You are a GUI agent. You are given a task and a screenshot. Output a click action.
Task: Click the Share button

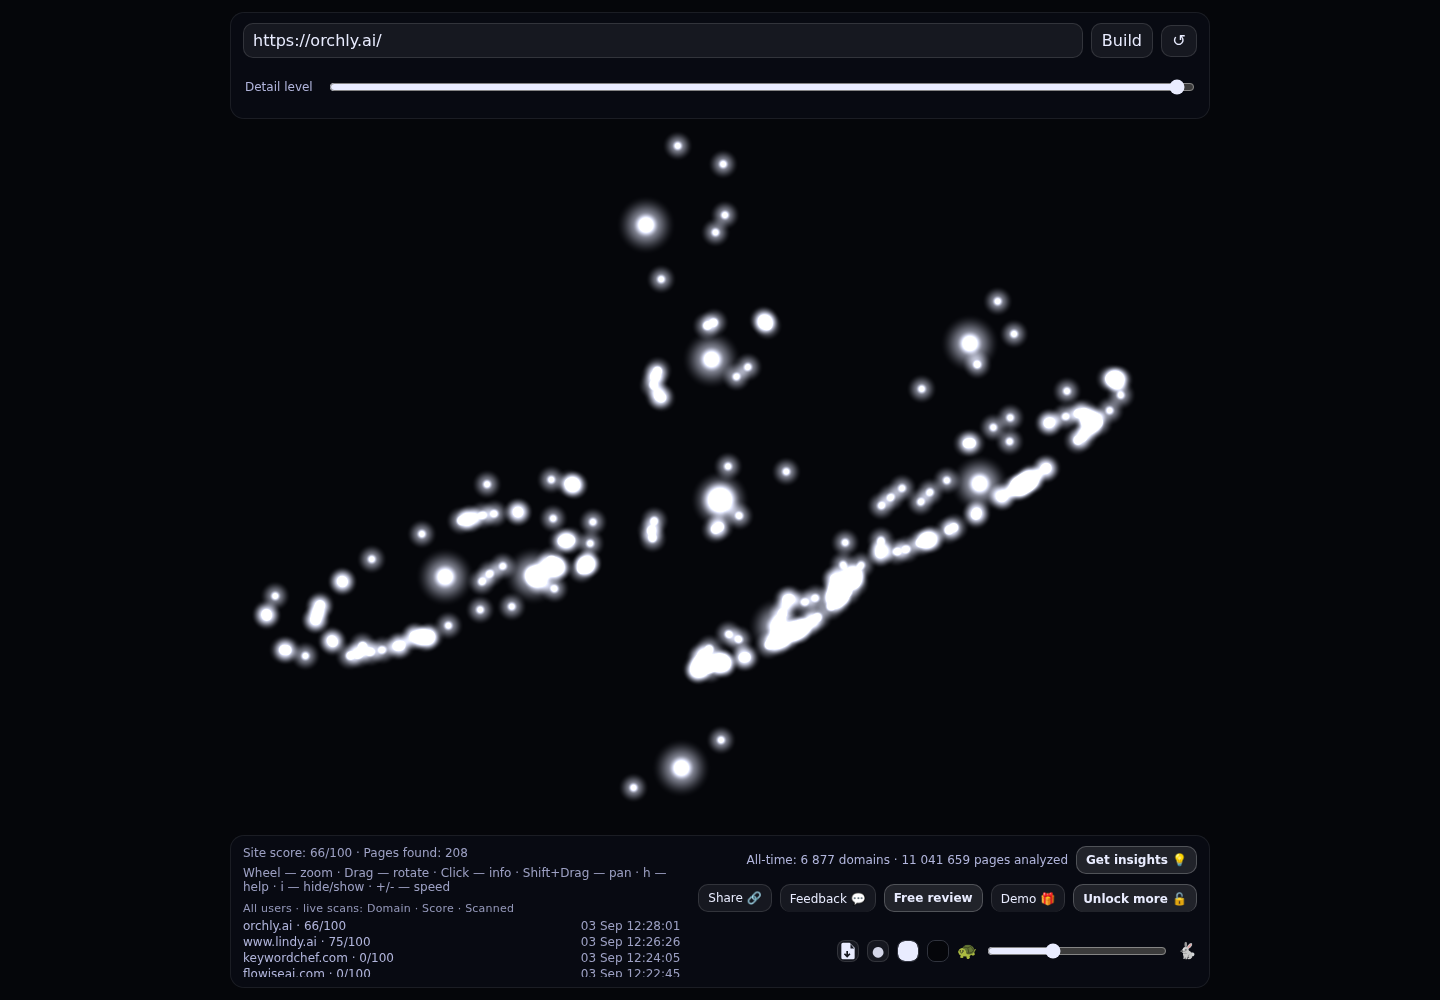click(x=735, y=898)
